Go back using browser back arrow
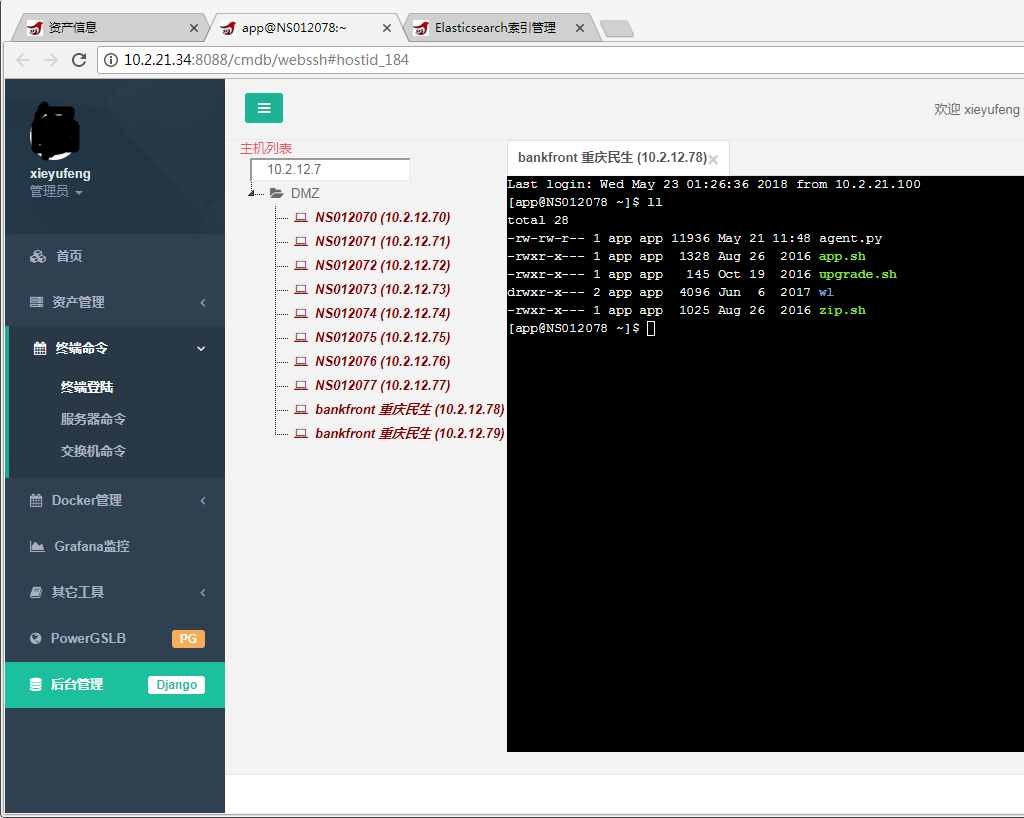 click(23, 60)
